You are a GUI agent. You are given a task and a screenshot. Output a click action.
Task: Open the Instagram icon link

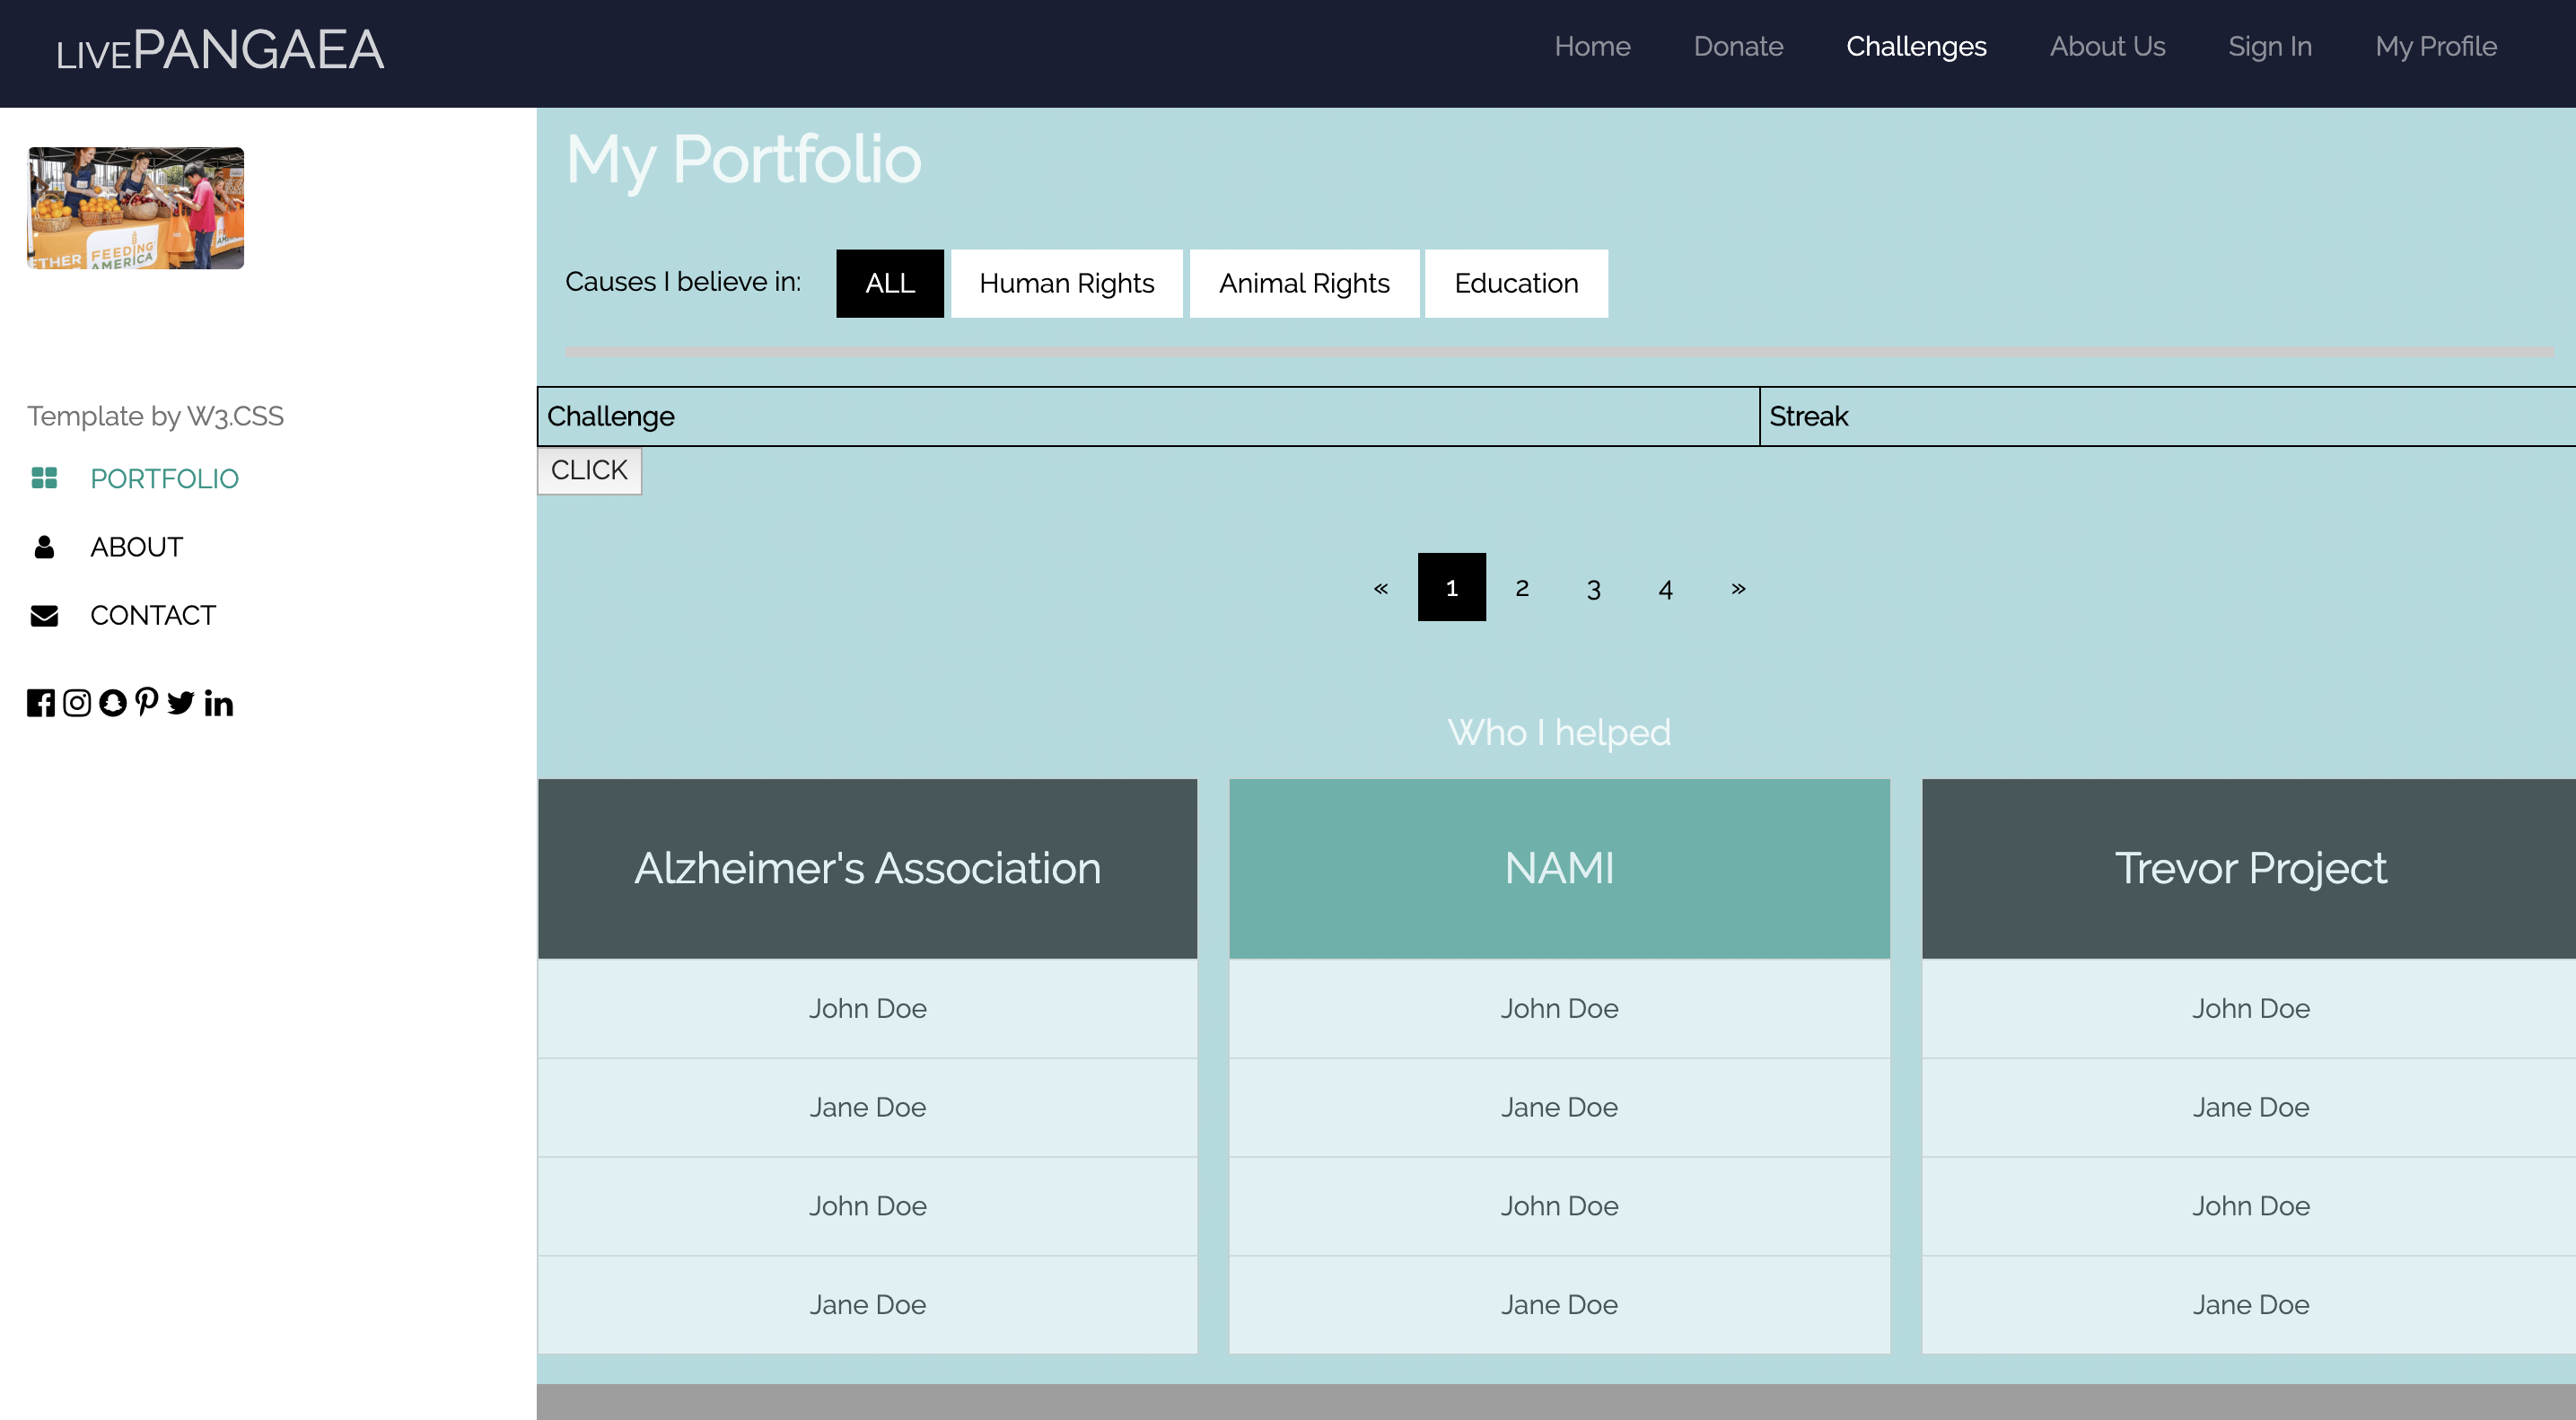pyautogui.click(x=77, y=703)
